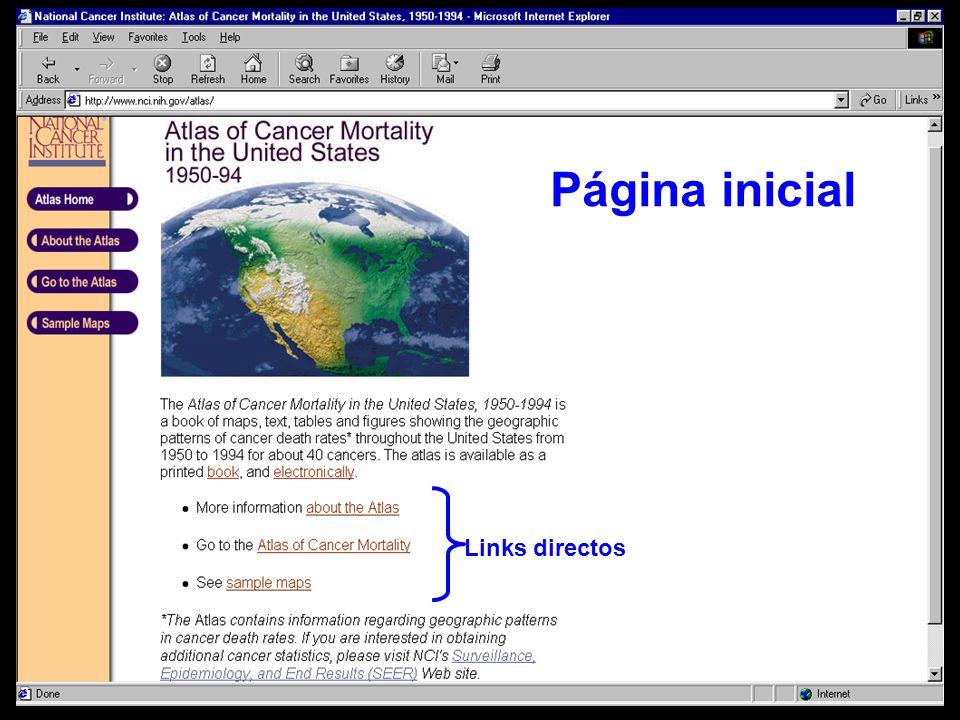Click the National Cancer Institute logo
The width and height of the screenshot is (960, 720).
pos(67,141)
